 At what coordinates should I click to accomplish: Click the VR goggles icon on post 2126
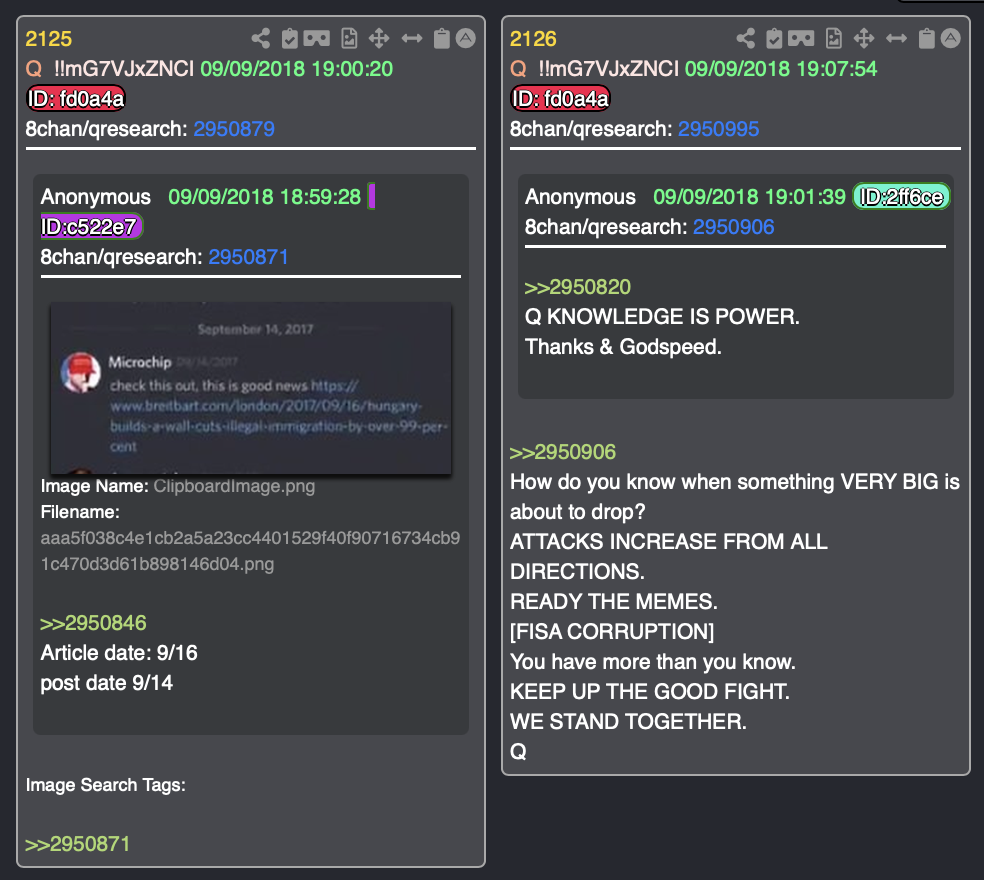coord(801,39)
